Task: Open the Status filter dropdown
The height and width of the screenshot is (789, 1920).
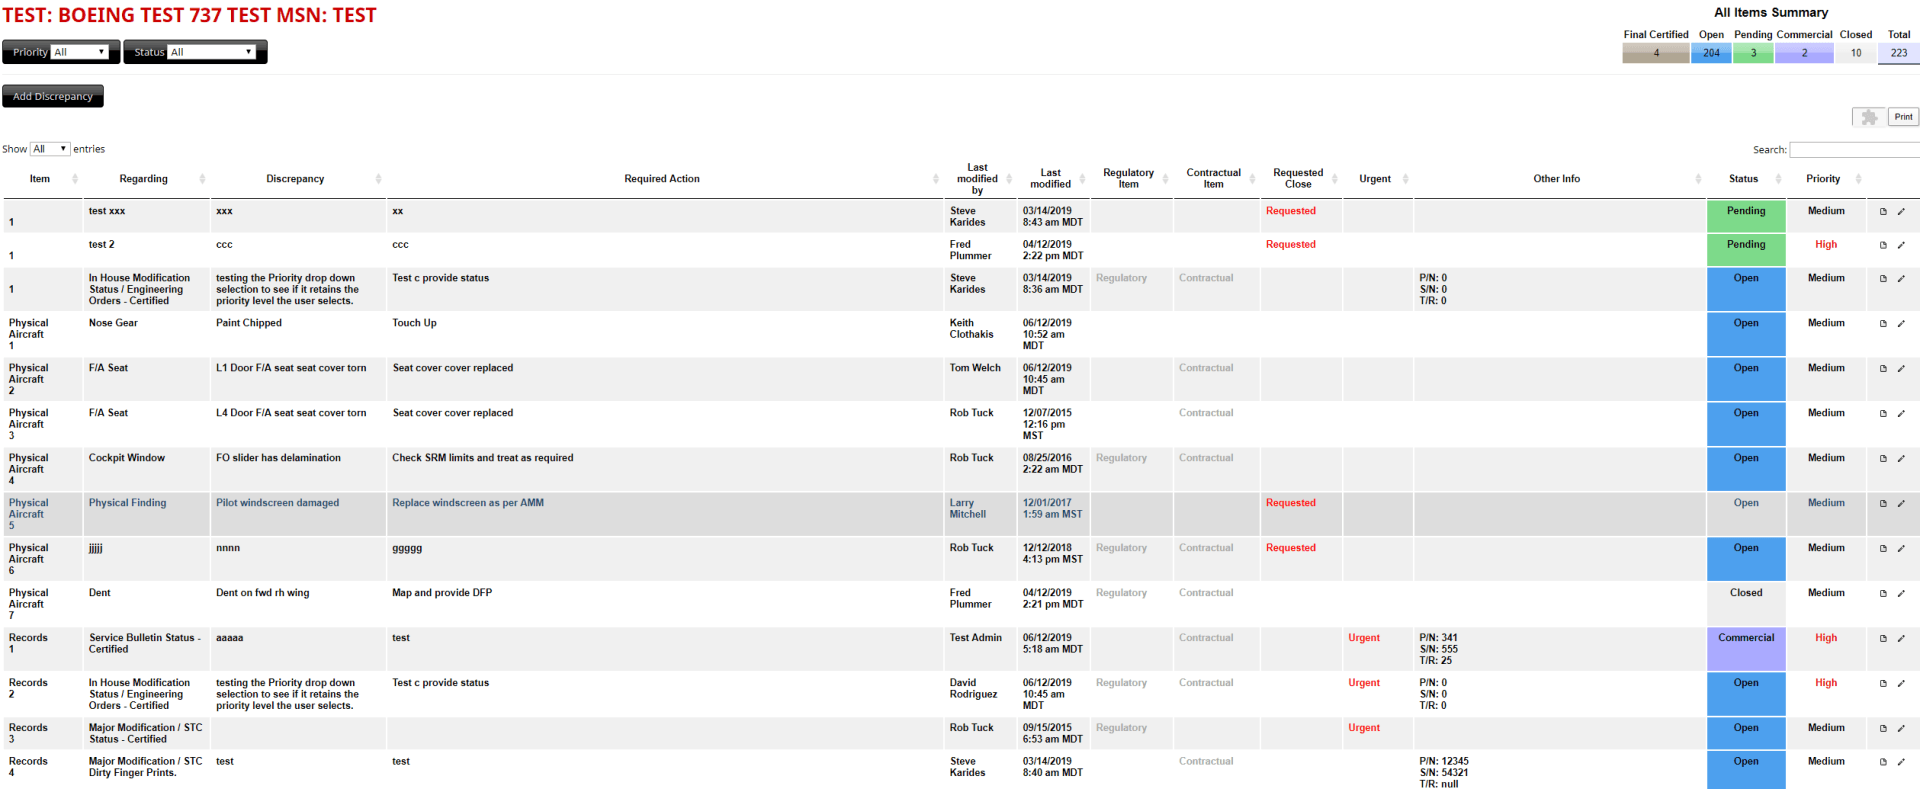Action: [211, 52]
